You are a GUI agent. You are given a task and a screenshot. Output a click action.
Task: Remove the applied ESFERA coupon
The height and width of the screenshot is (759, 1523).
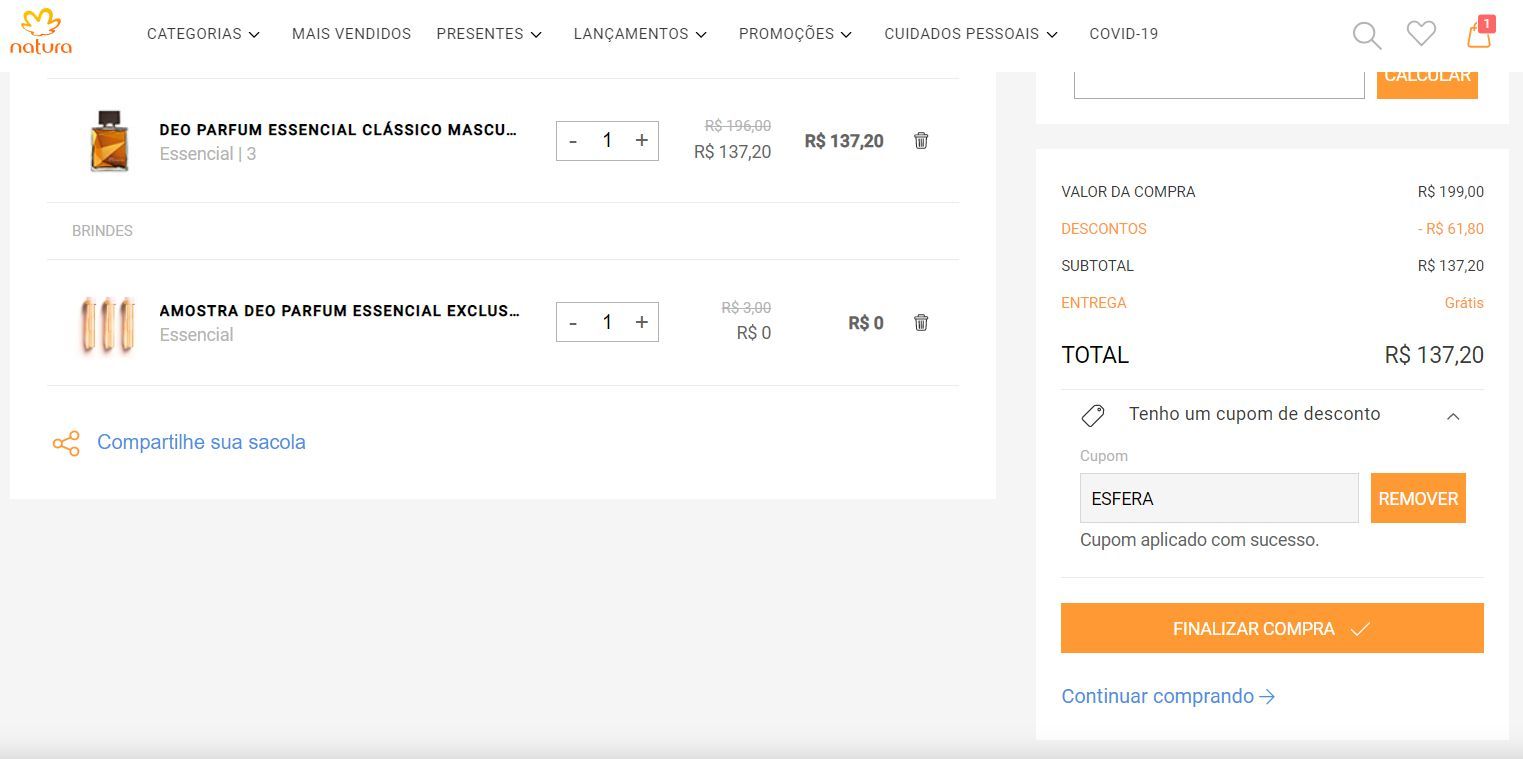1418,498
